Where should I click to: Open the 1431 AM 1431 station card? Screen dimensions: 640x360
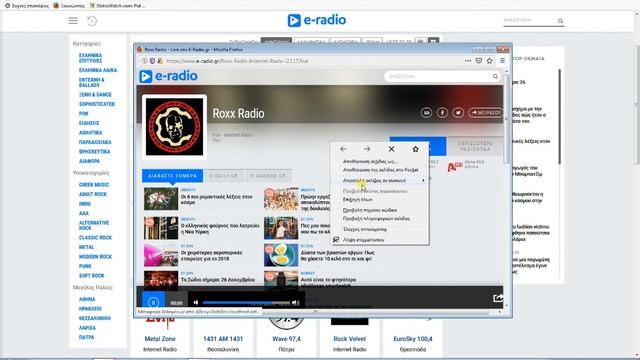coord(223,338)
